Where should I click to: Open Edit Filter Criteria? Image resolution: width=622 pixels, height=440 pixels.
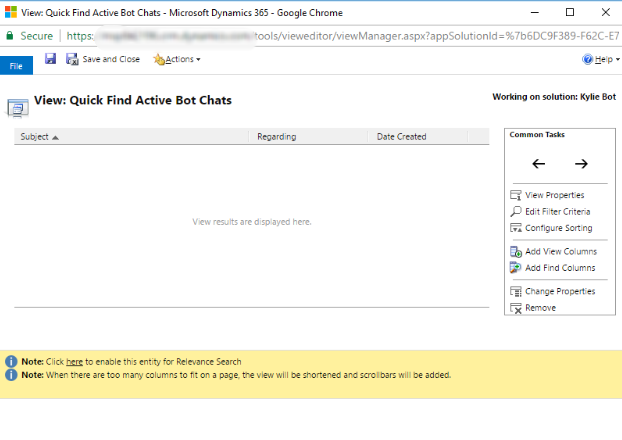click(x=557, y=211)
